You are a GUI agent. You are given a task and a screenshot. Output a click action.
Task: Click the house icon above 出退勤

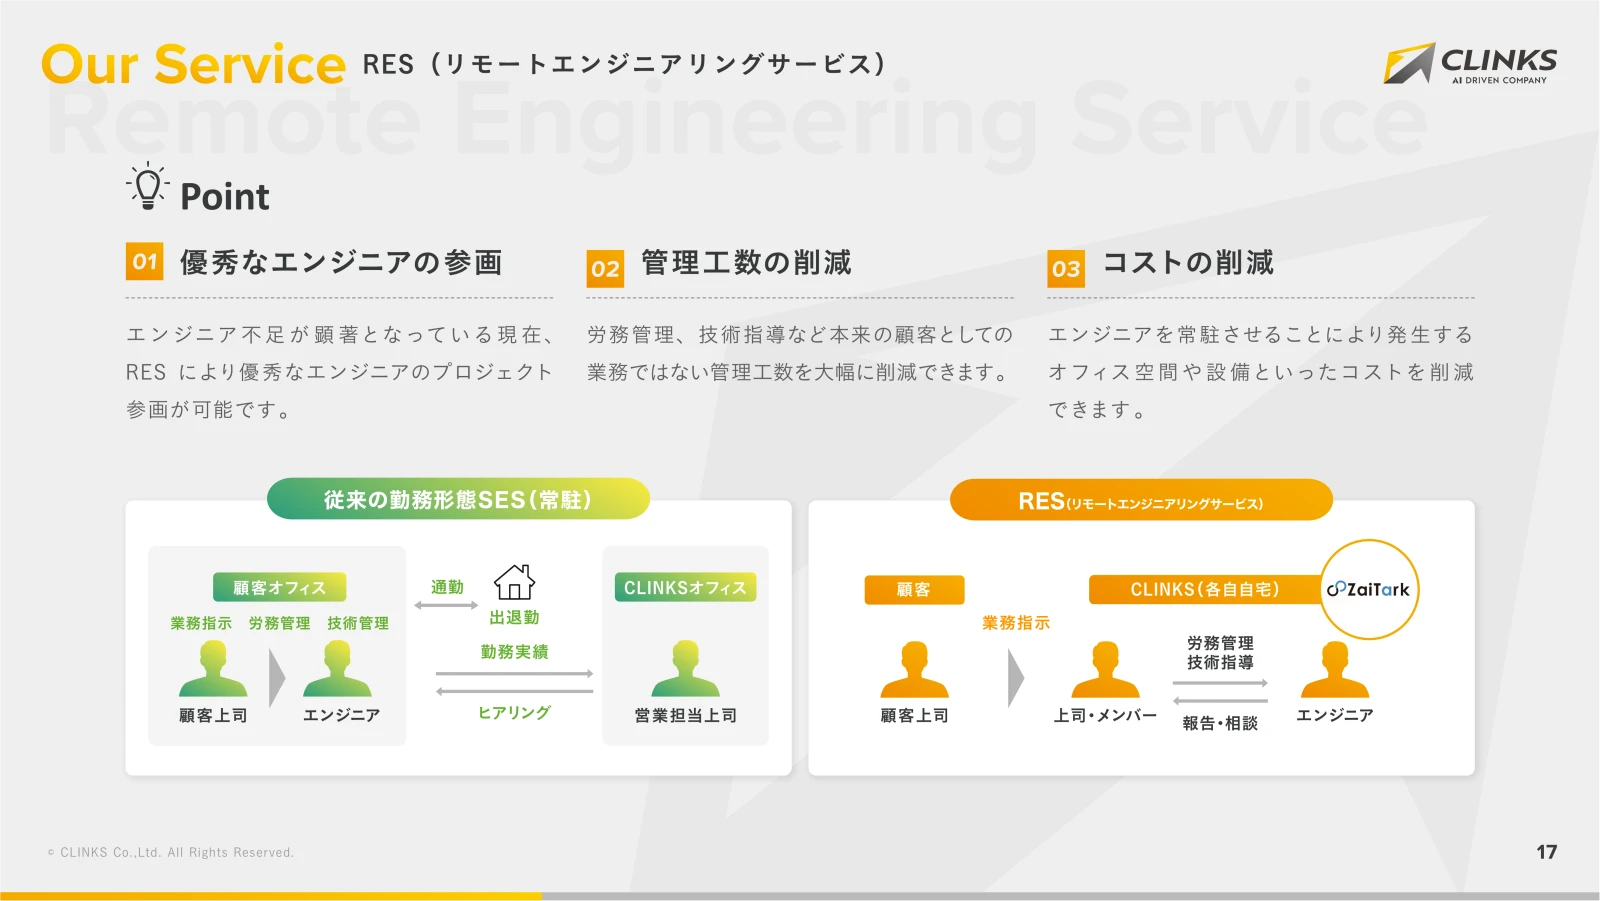(x=514, y=582)
